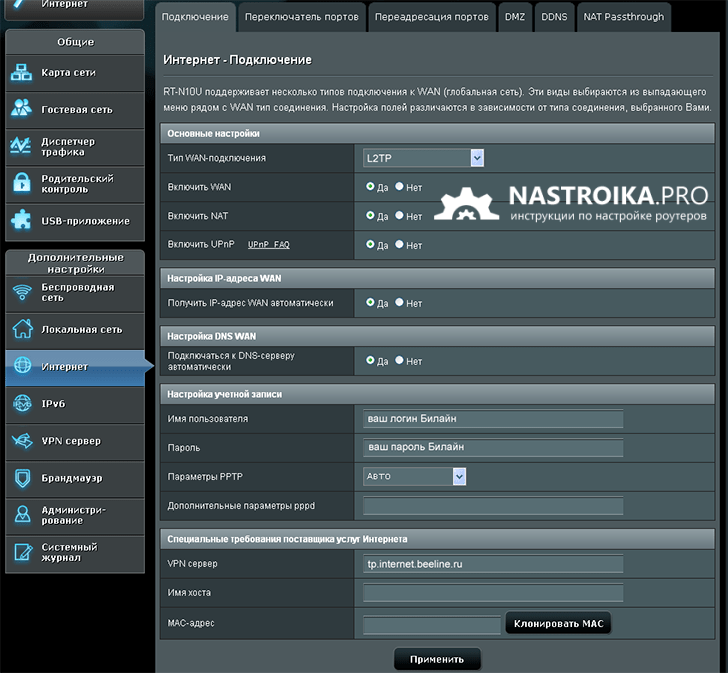This screenshot has width=728, height=673.
Task: Switch to the Переадресация портов tab
Action: [431, 17]
